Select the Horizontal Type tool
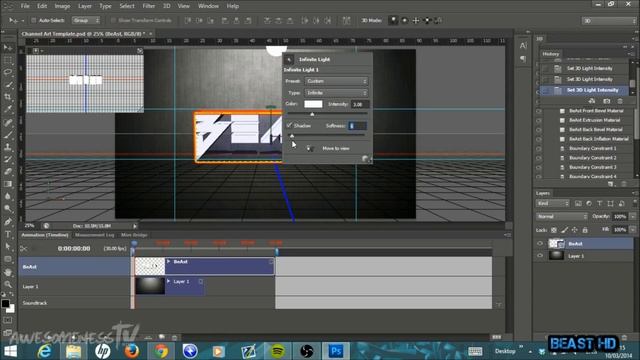This screenshot has width=640, height=360. tap(8, 234)
